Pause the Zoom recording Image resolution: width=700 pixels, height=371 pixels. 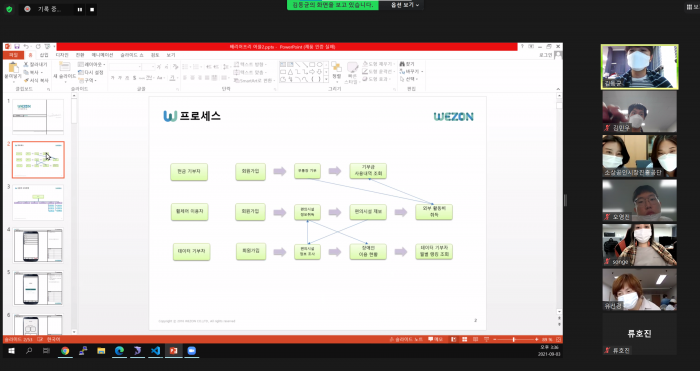click(x=80, y=9)
